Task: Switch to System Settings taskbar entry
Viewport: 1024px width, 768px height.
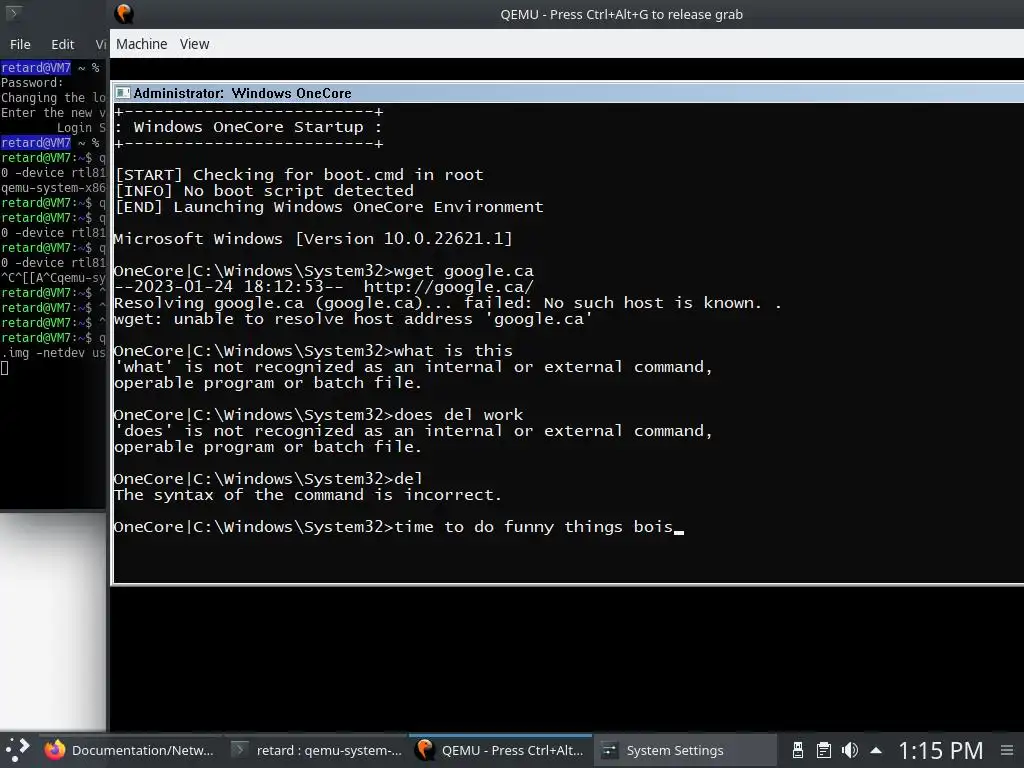Action: pyautogui.click(x=684, y=750)
